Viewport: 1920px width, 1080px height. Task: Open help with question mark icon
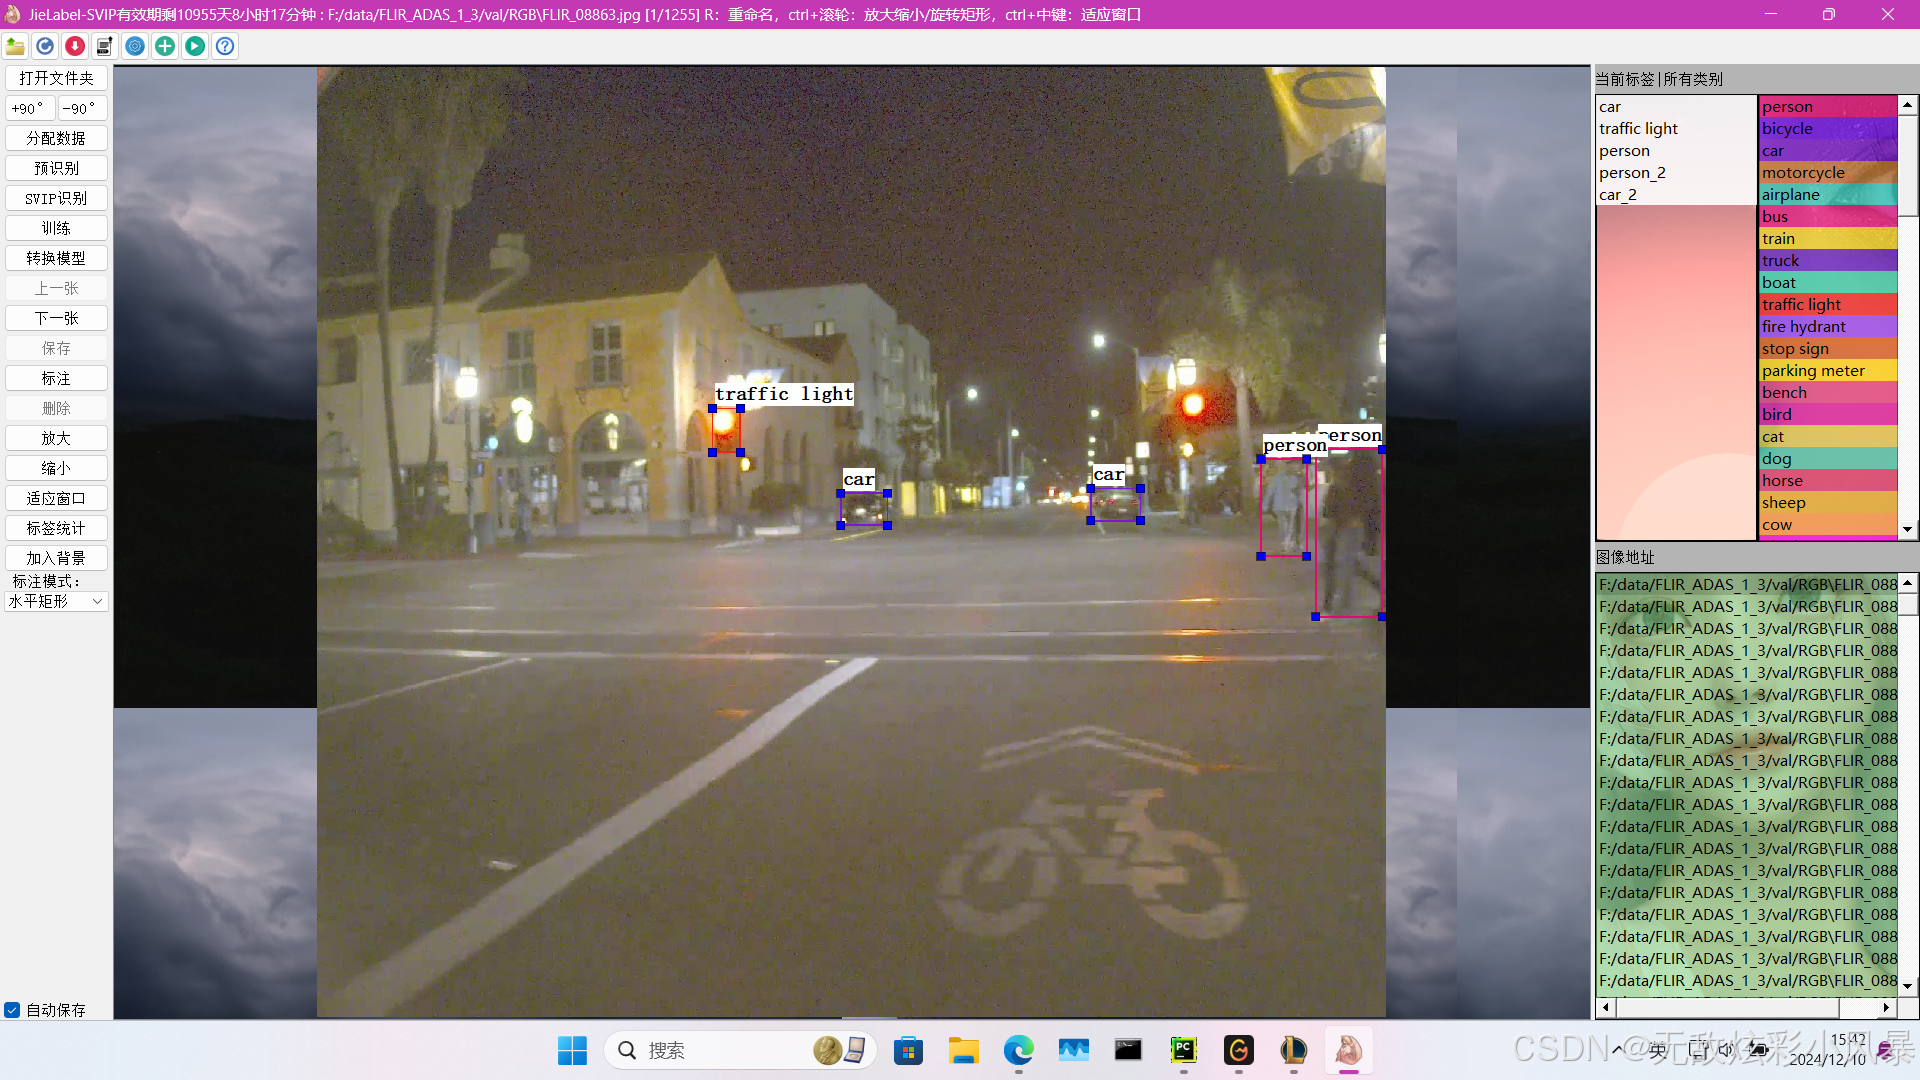225,46
